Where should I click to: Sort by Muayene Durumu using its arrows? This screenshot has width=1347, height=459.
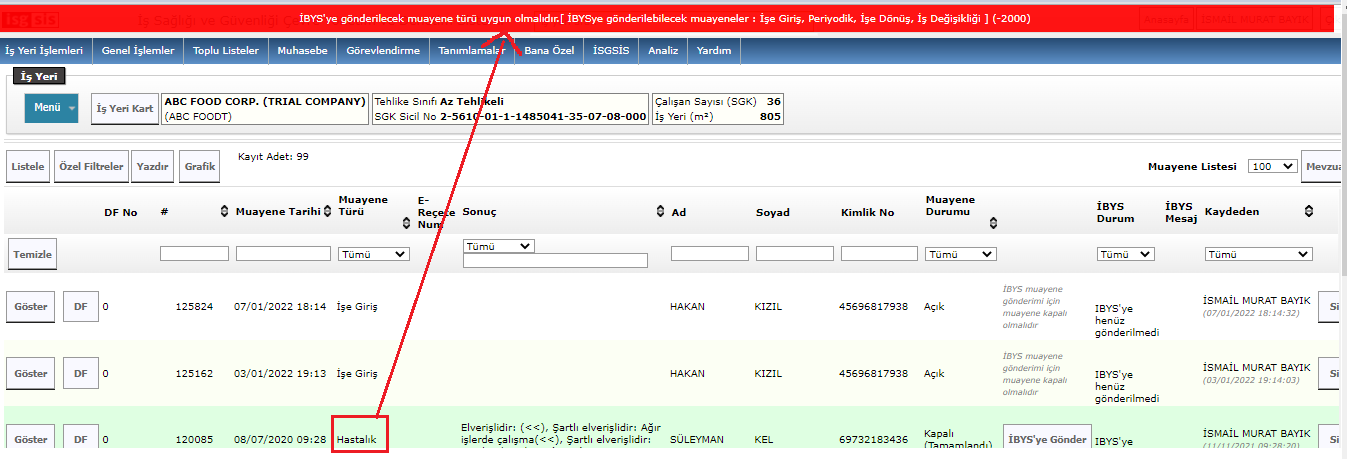click(993, 224)
